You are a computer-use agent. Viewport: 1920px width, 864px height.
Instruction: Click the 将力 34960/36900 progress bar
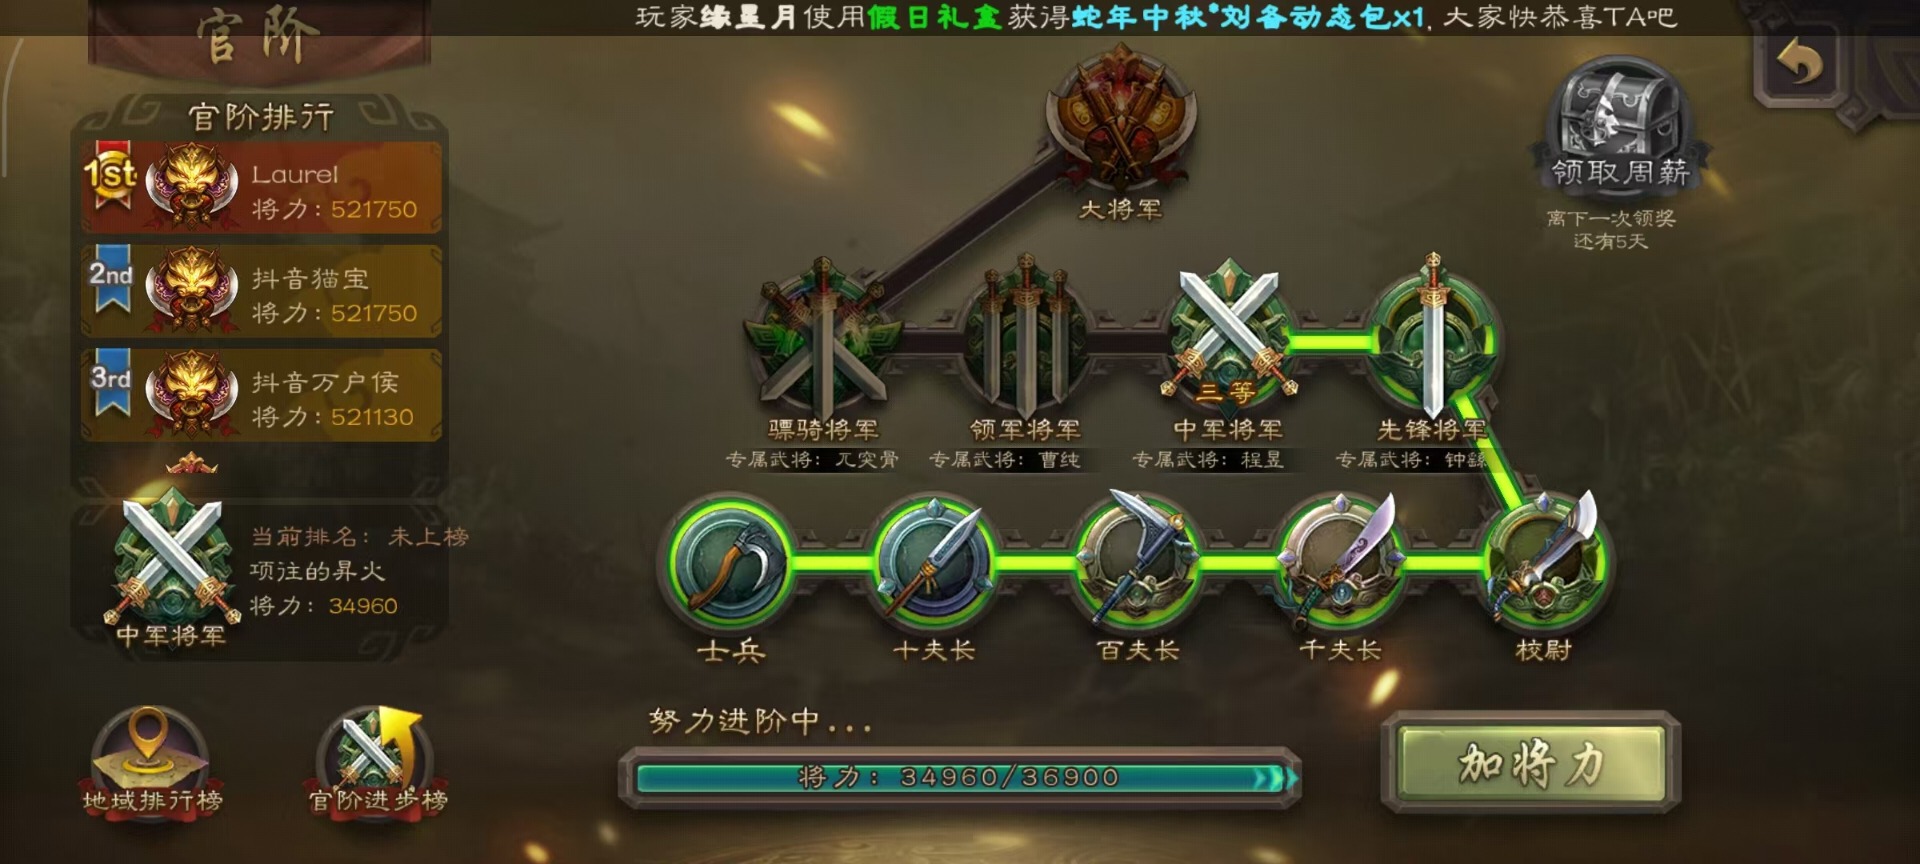tap(960, 777)
